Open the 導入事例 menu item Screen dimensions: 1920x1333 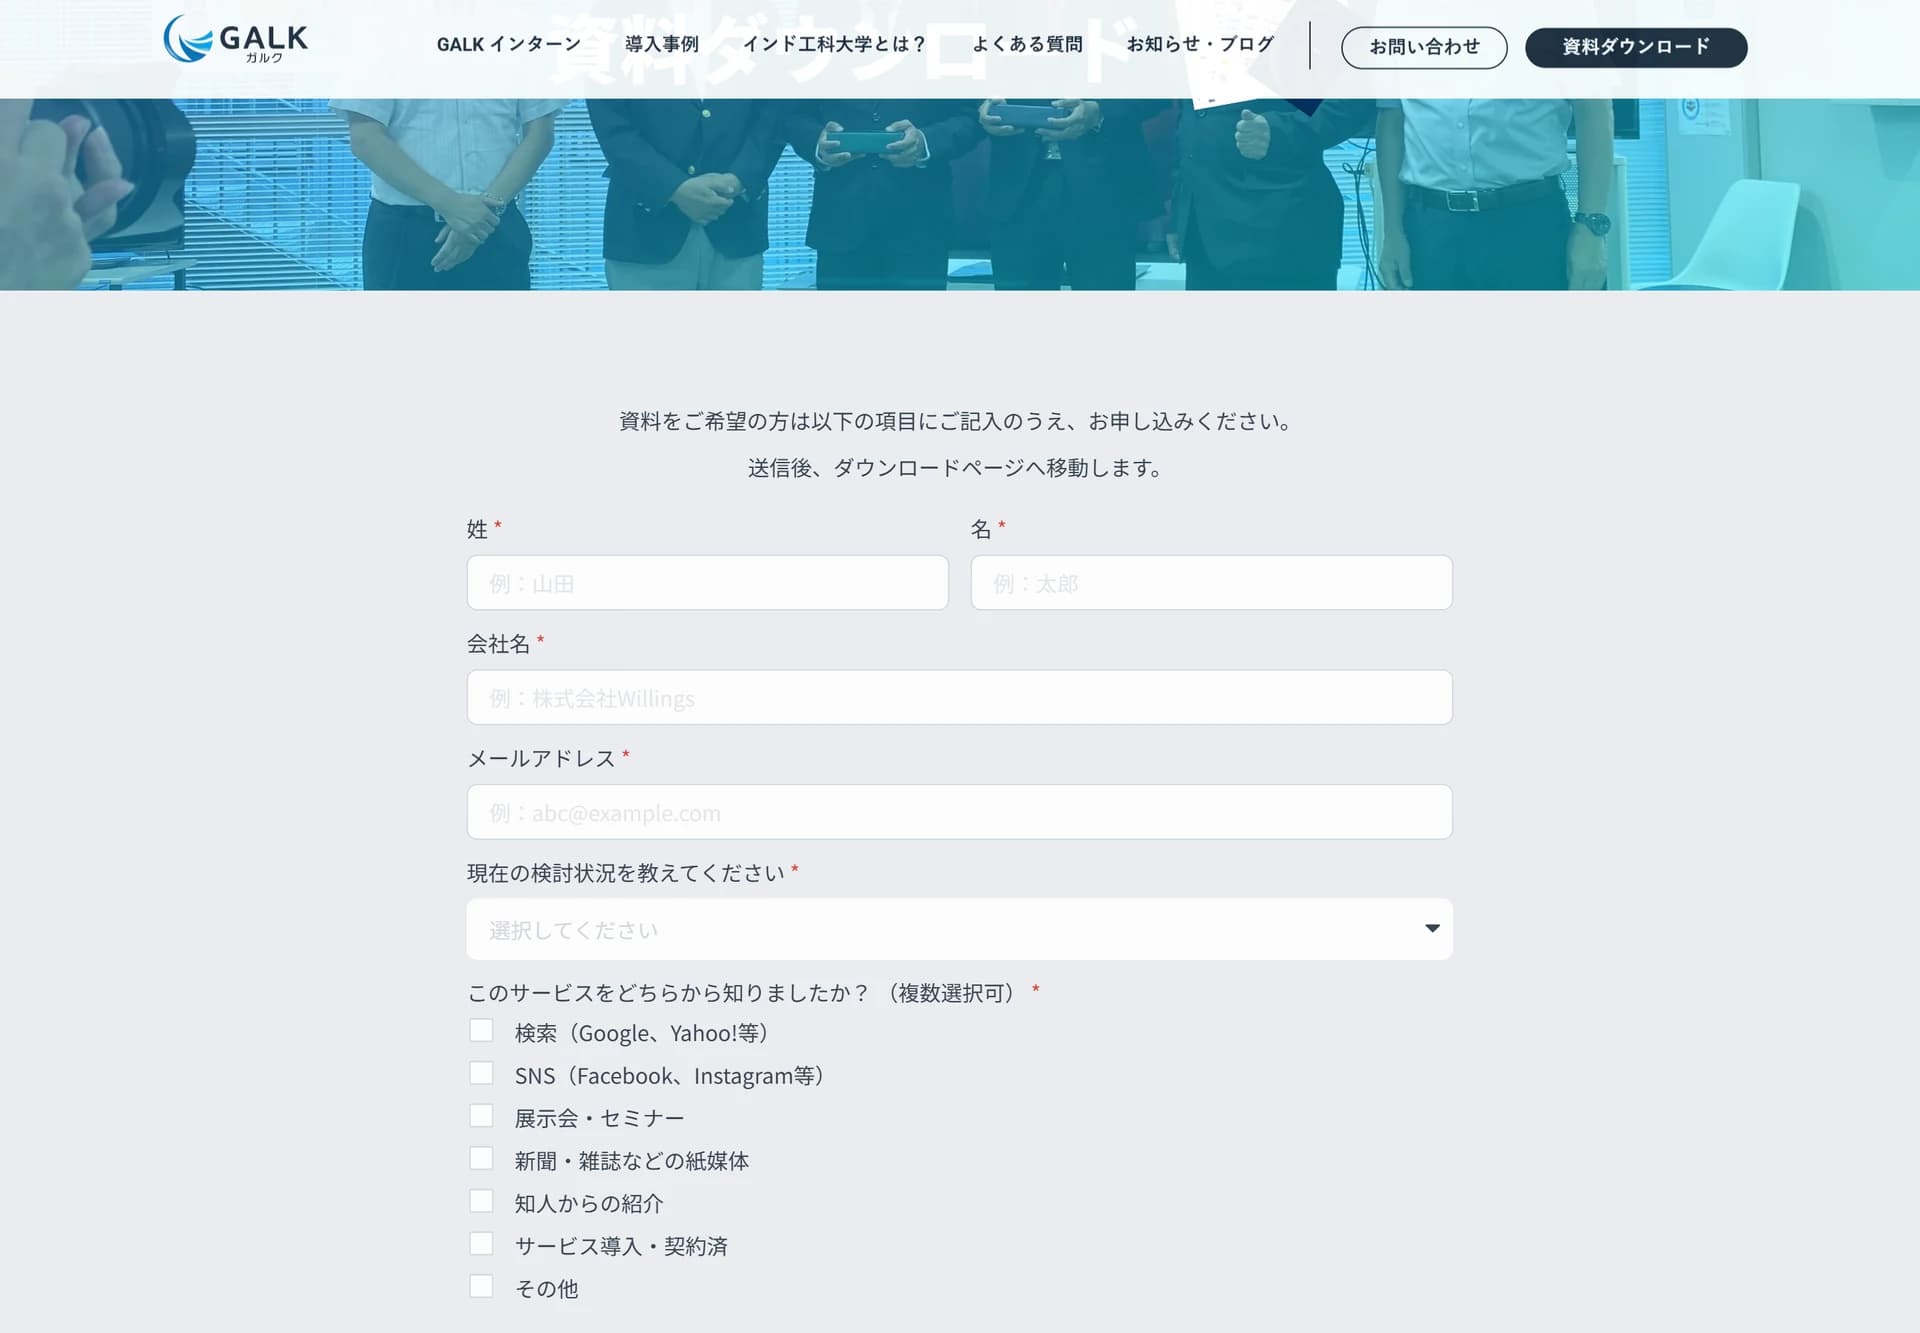661,44
